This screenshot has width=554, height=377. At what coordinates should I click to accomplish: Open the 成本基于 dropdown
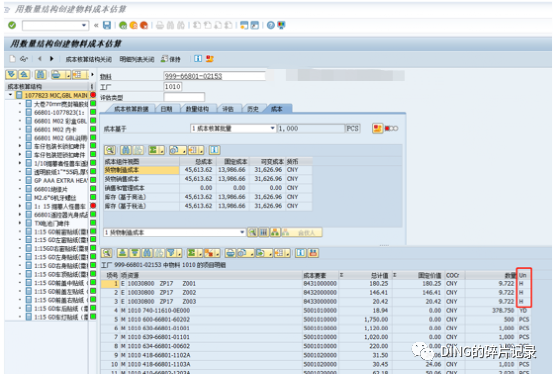(x=272, y=128)
